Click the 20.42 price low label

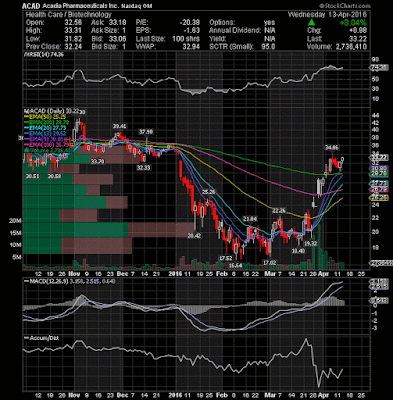pyautogui.click(x=194, y=235)
